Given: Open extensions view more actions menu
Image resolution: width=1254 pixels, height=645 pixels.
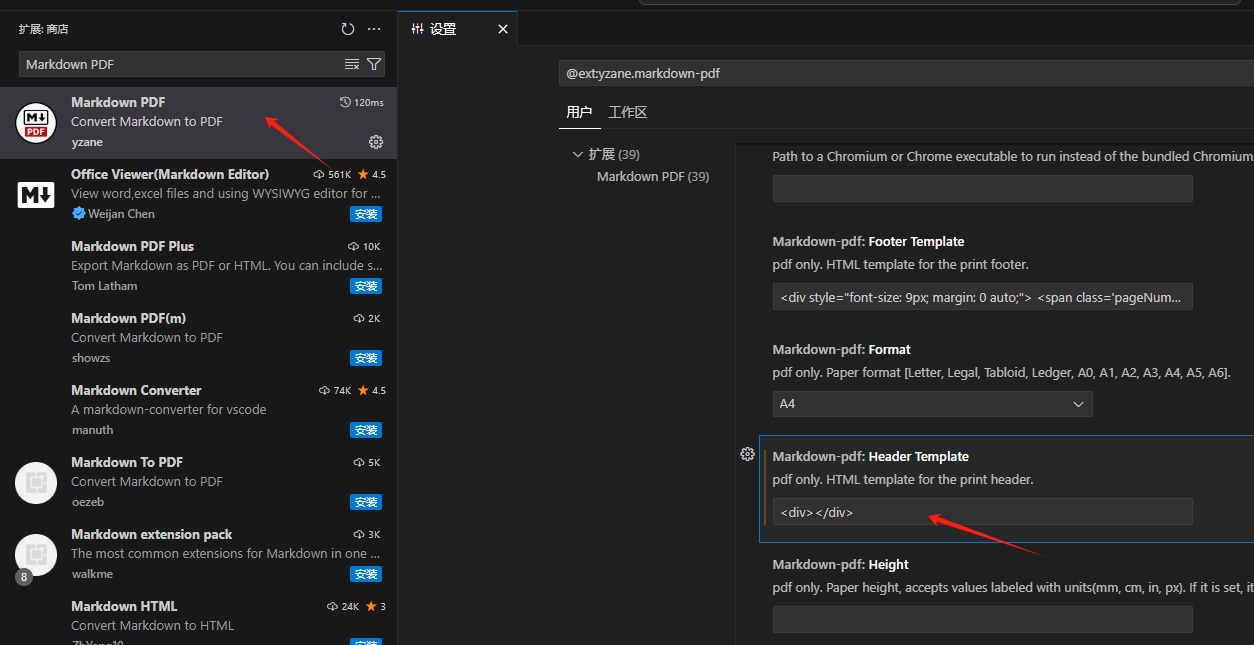Looking at the screenshot, I should coord(374,29).
